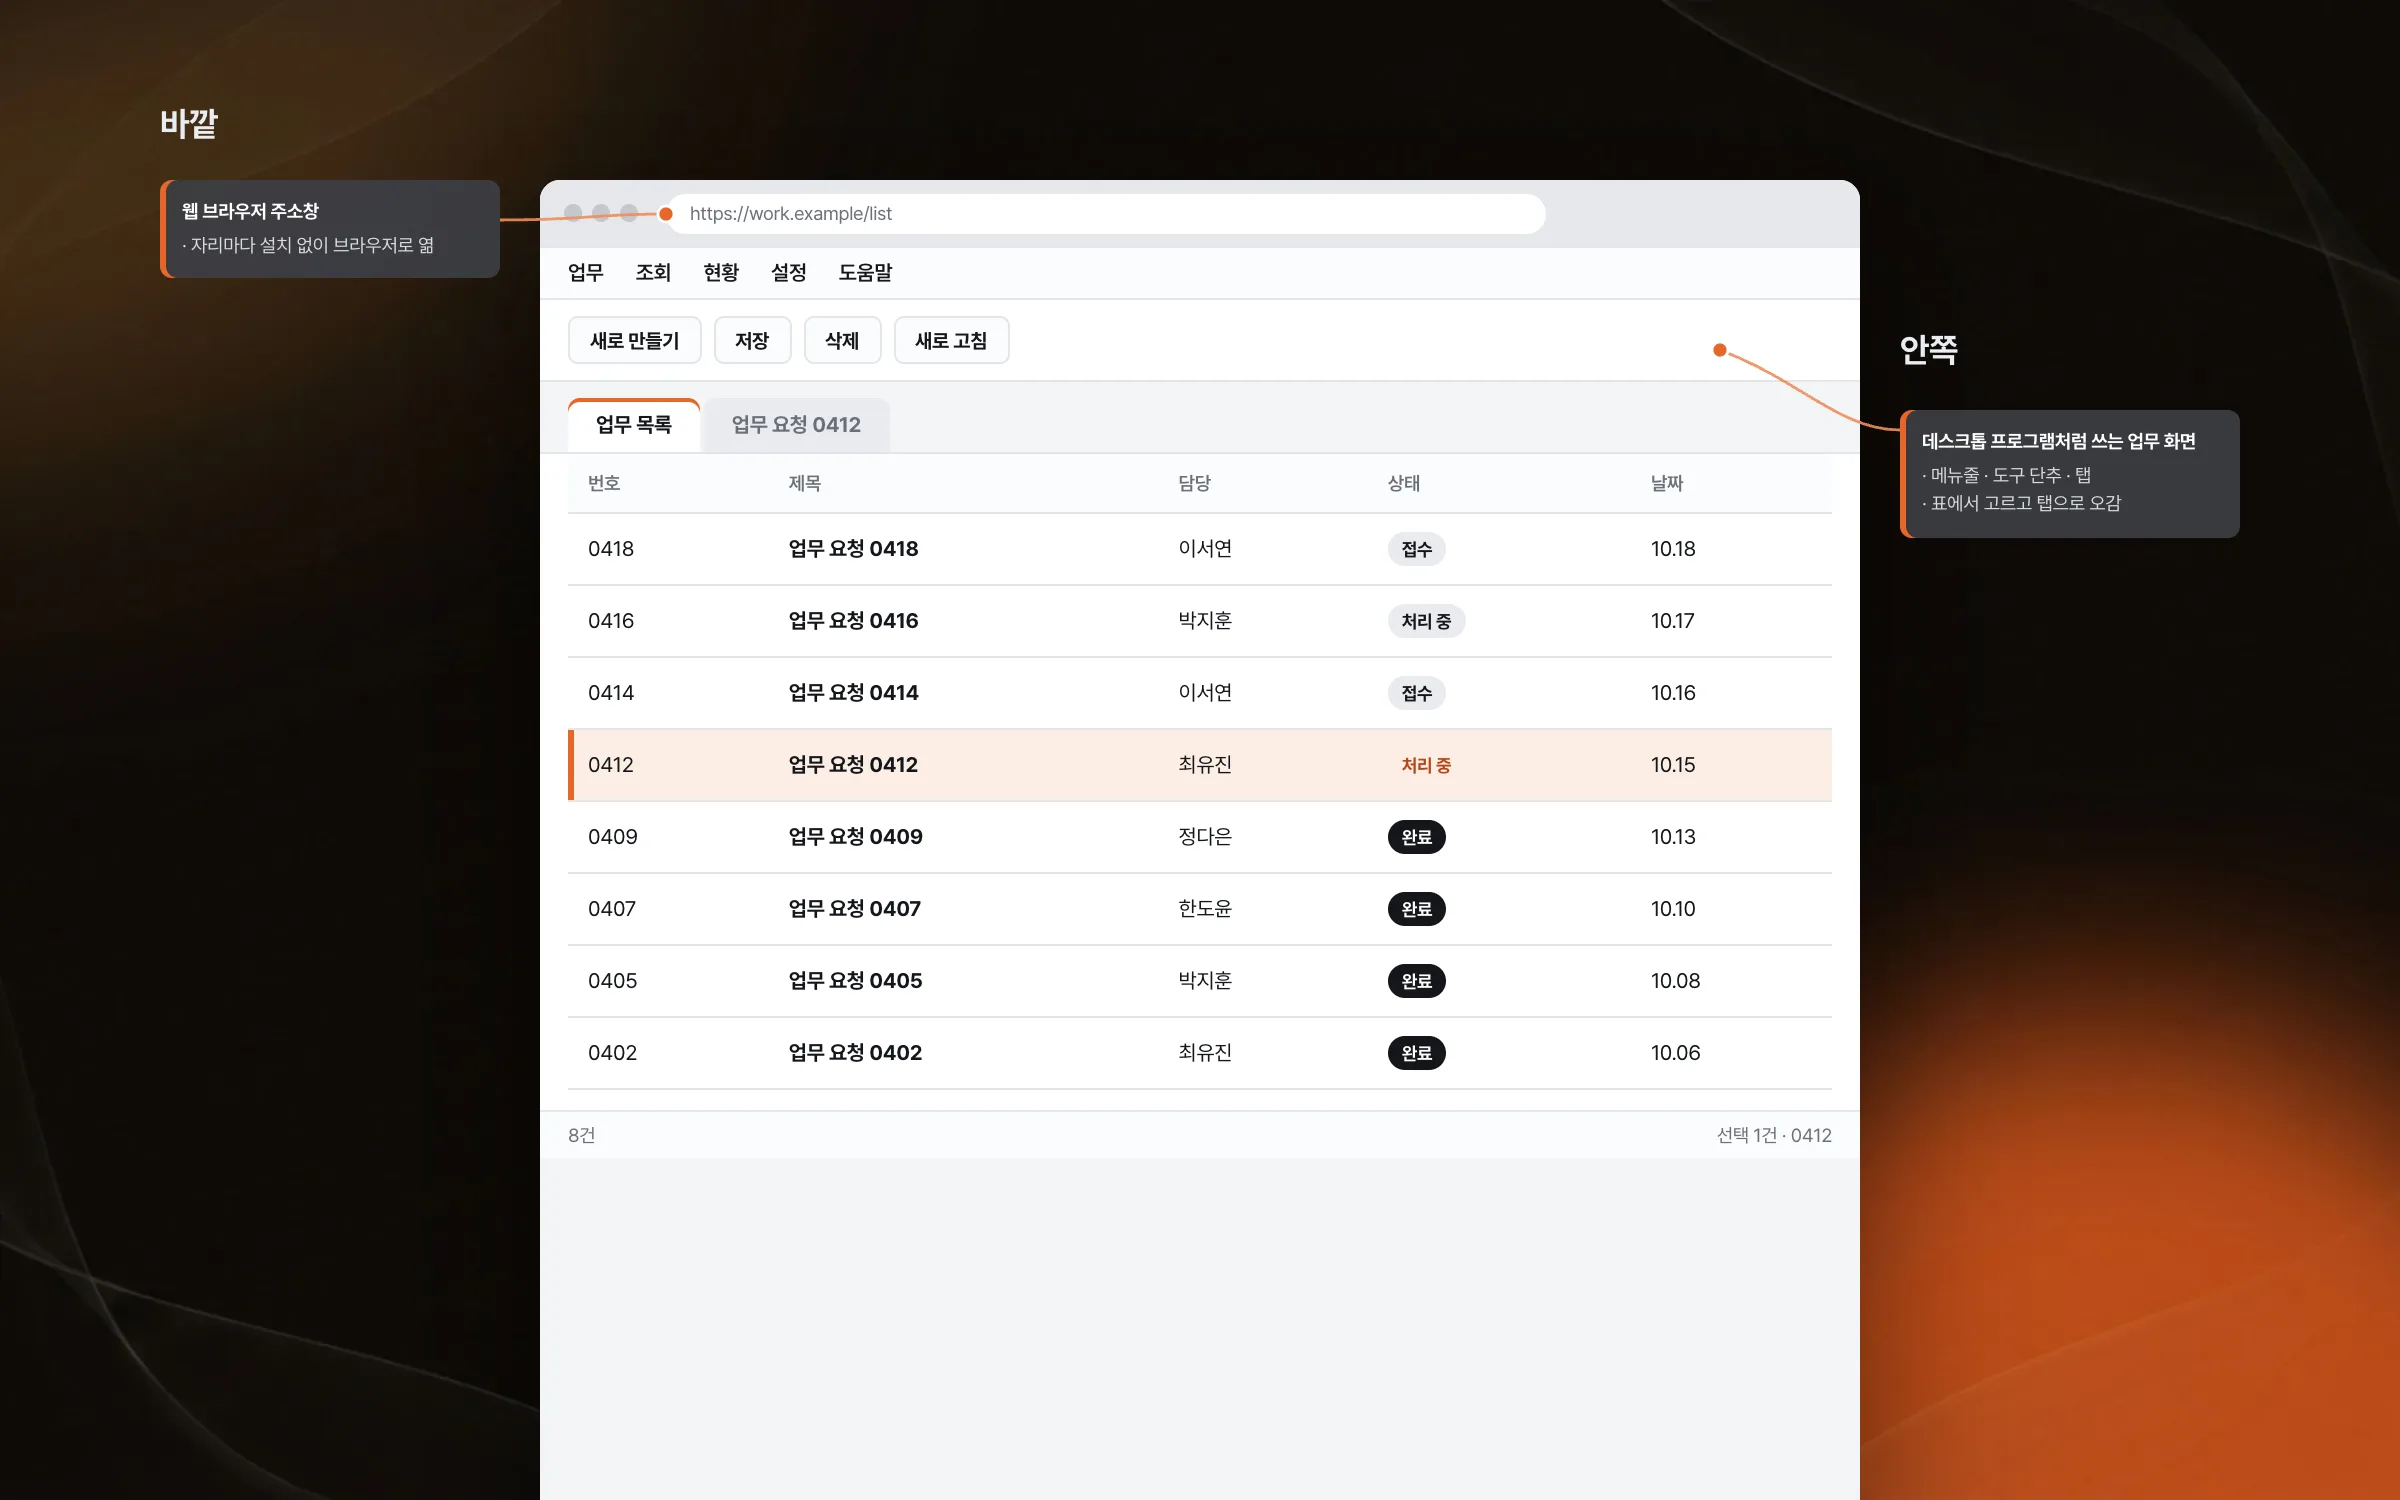Click assignee 한도윤 in row 0407
The width and height of the screenshot is (2400, 1500).
pos(1205,909)
